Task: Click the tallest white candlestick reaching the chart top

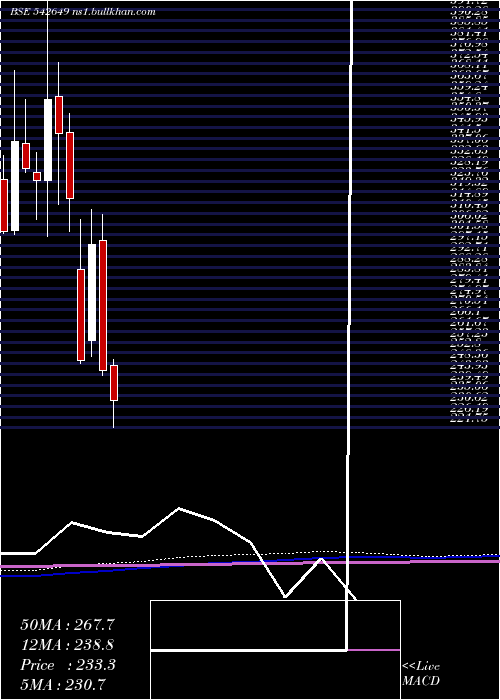Action: click(x=48, y=139)
